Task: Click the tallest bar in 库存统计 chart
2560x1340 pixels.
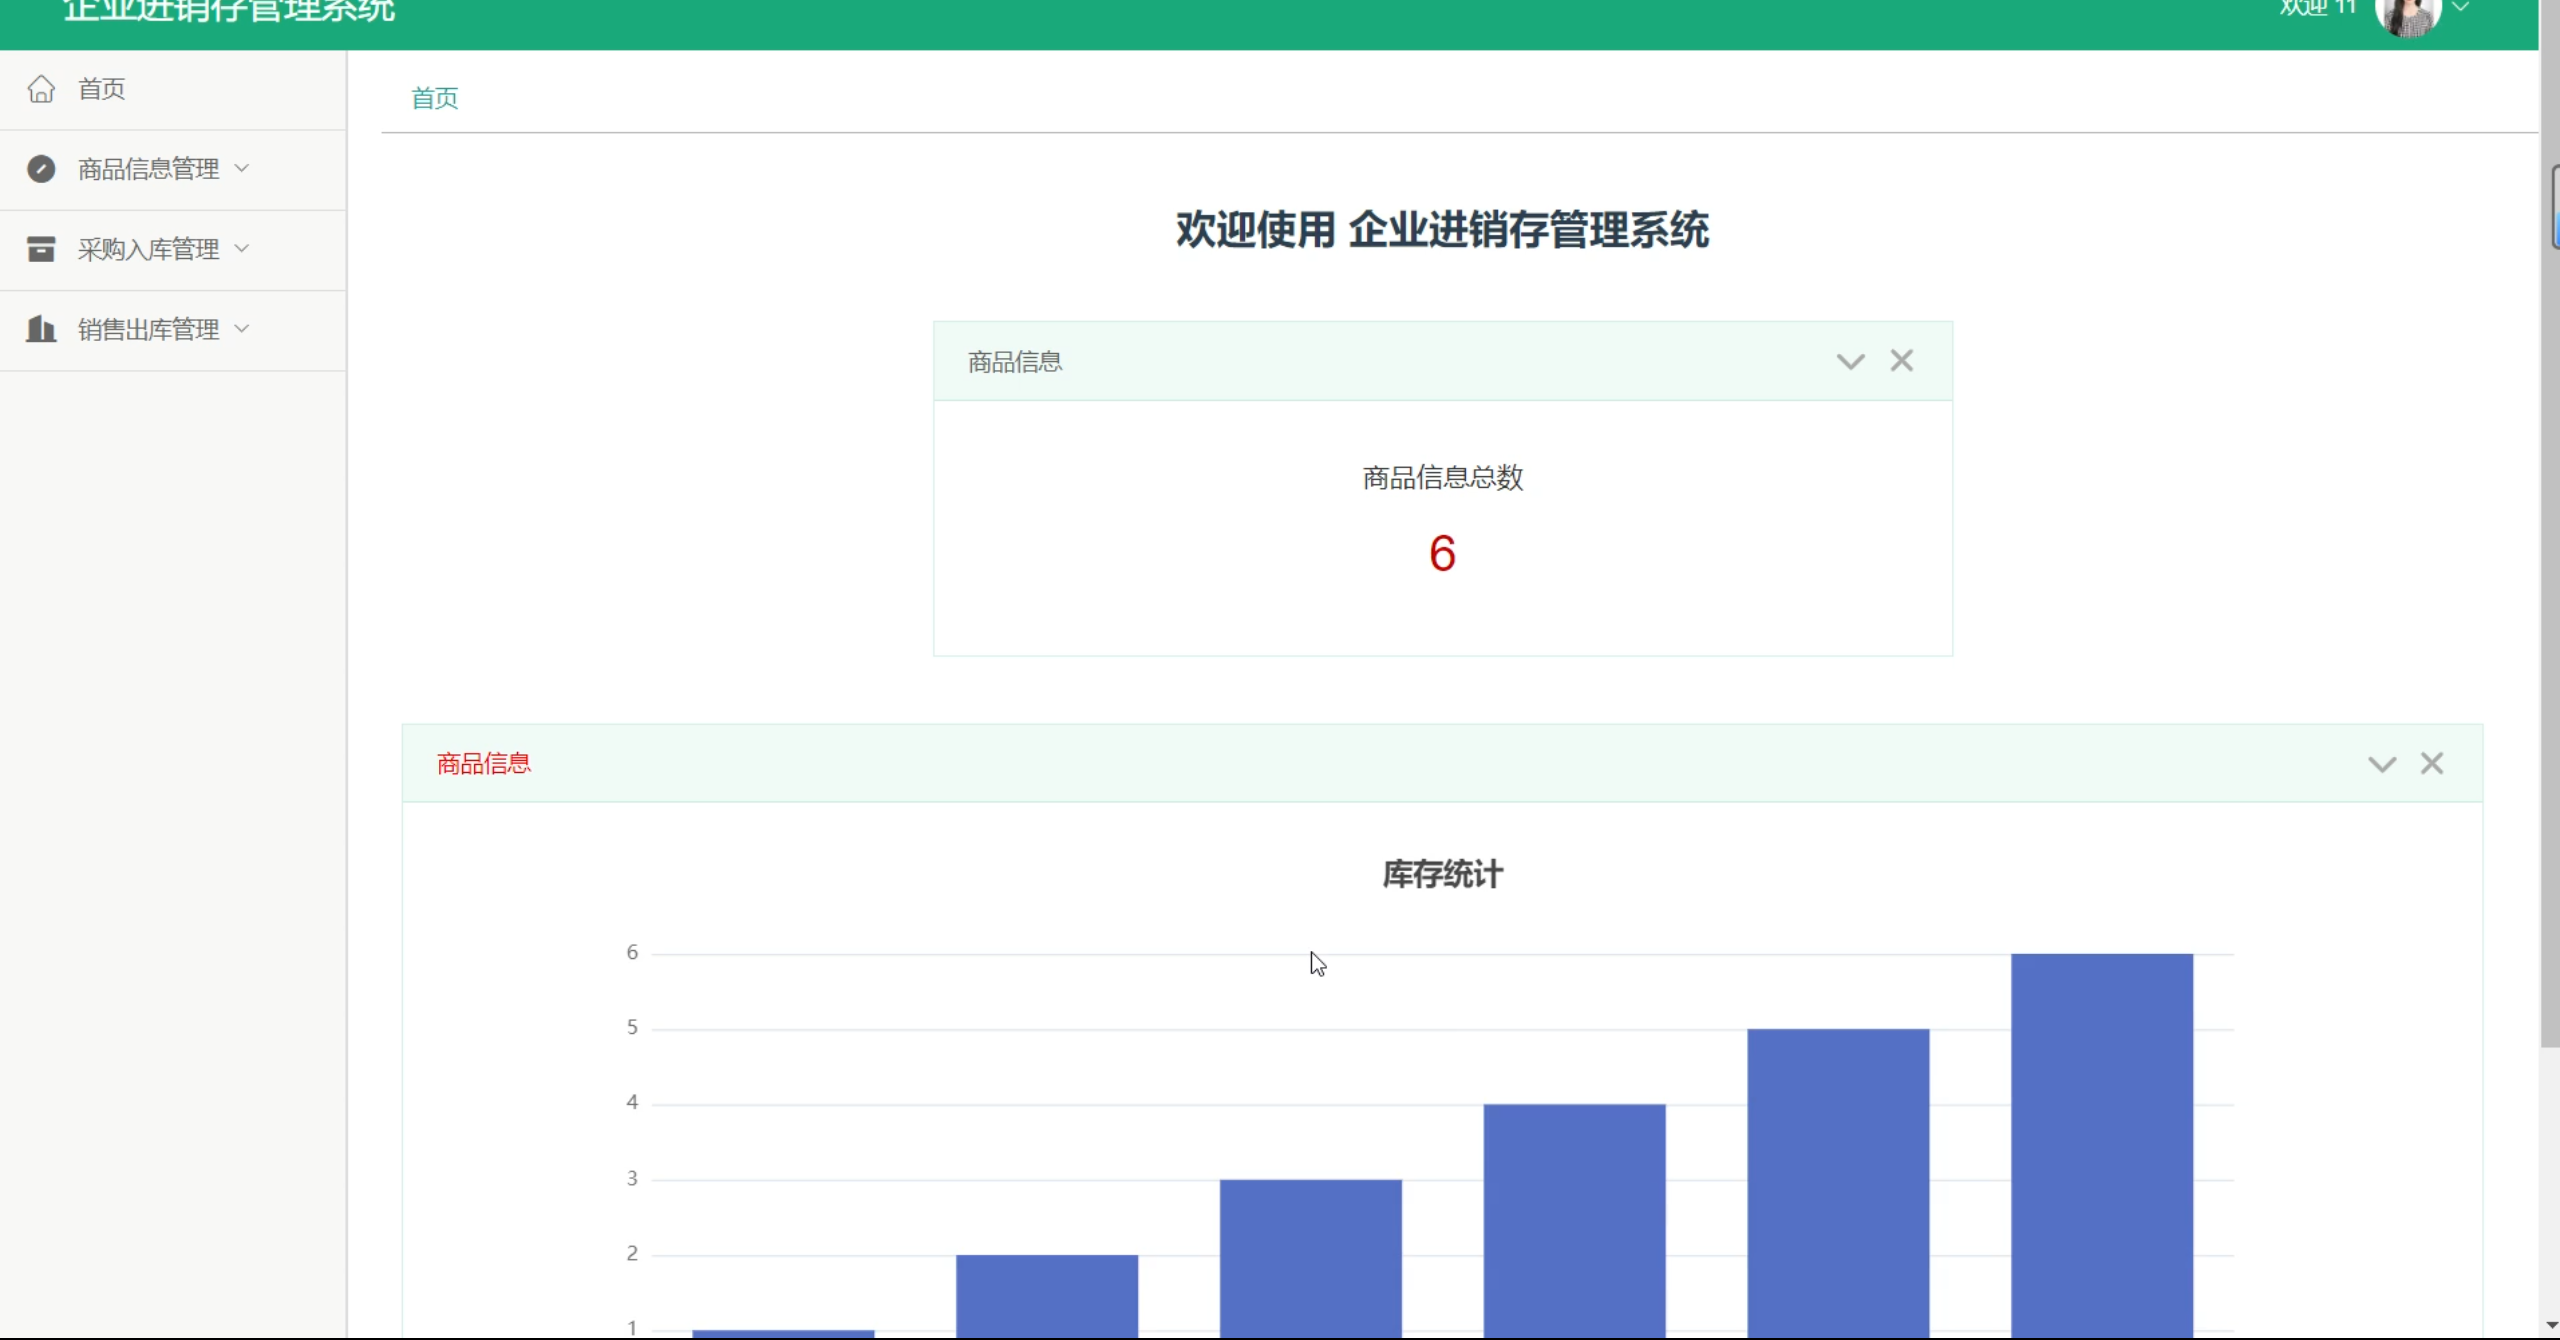Action: [2101, 1140]
